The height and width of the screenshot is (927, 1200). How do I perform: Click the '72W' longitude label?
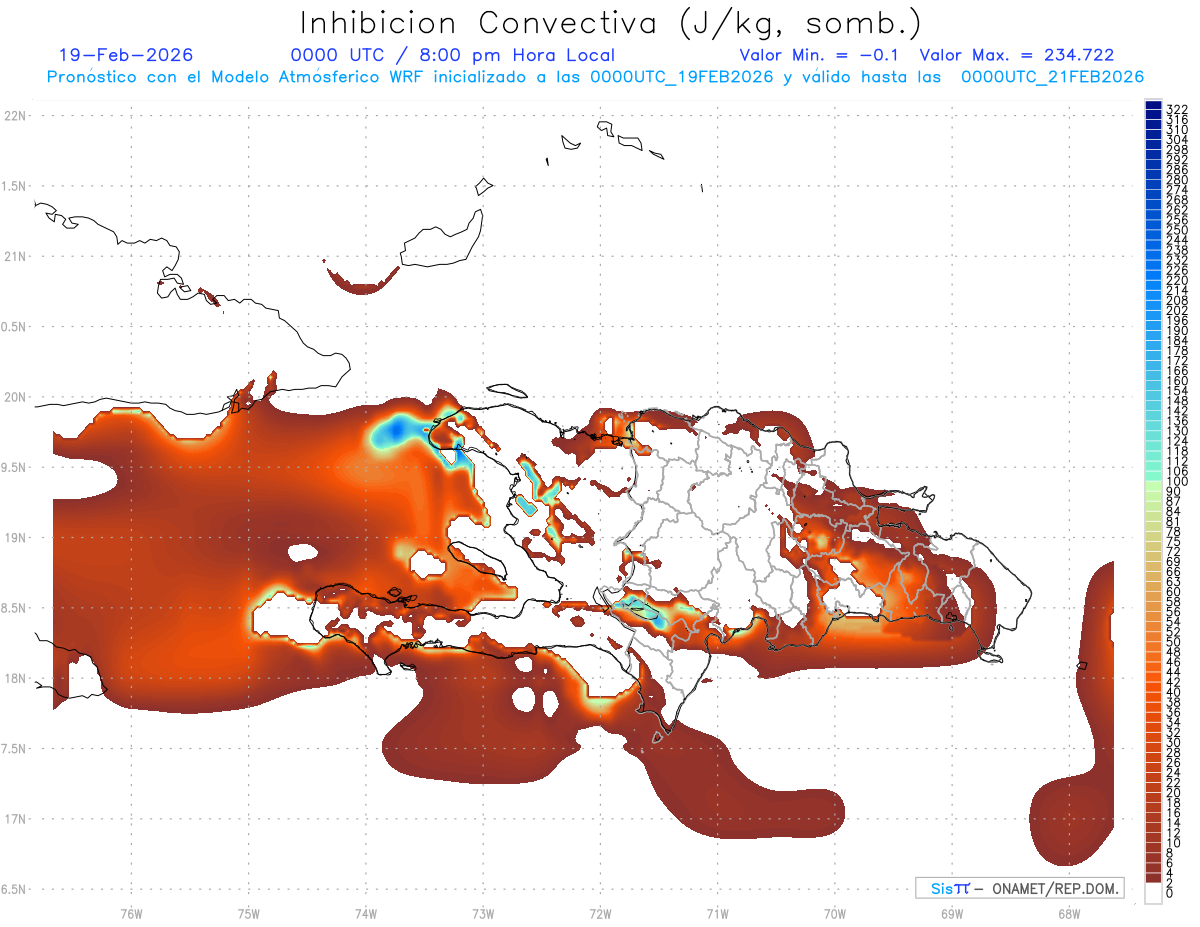tap(600, 913)
